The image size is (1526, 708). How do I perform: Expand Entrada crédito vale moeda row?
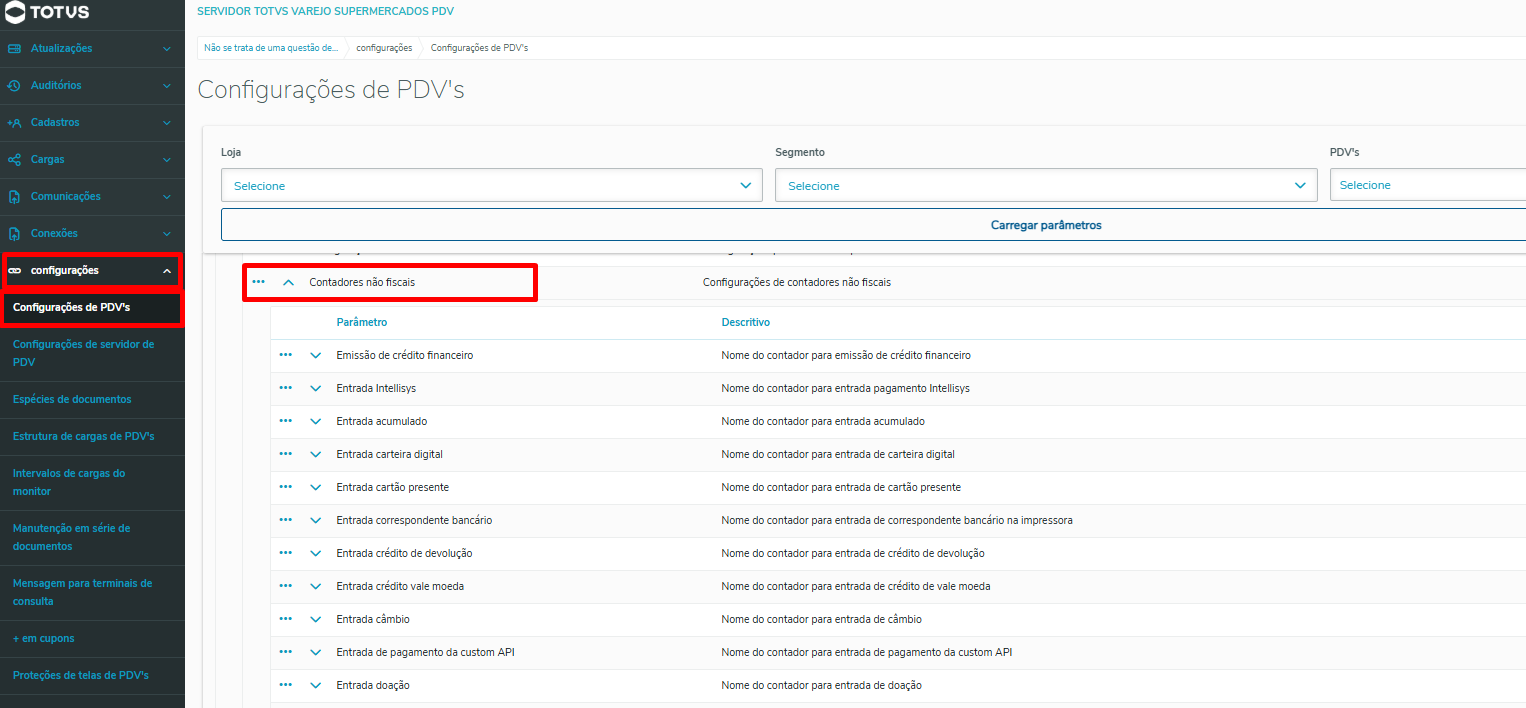[316, 586]
